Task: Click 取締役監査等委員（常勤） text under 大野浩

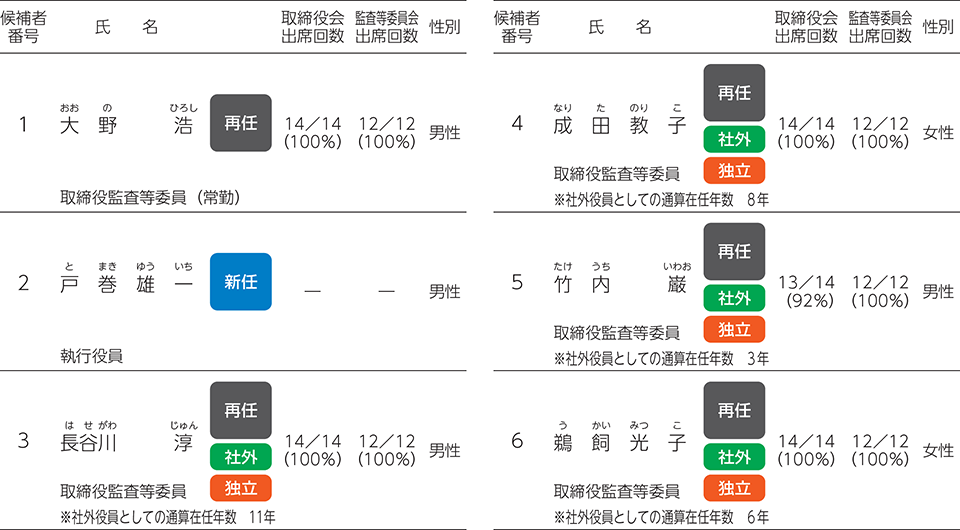Action: click(x=151, y=197)
